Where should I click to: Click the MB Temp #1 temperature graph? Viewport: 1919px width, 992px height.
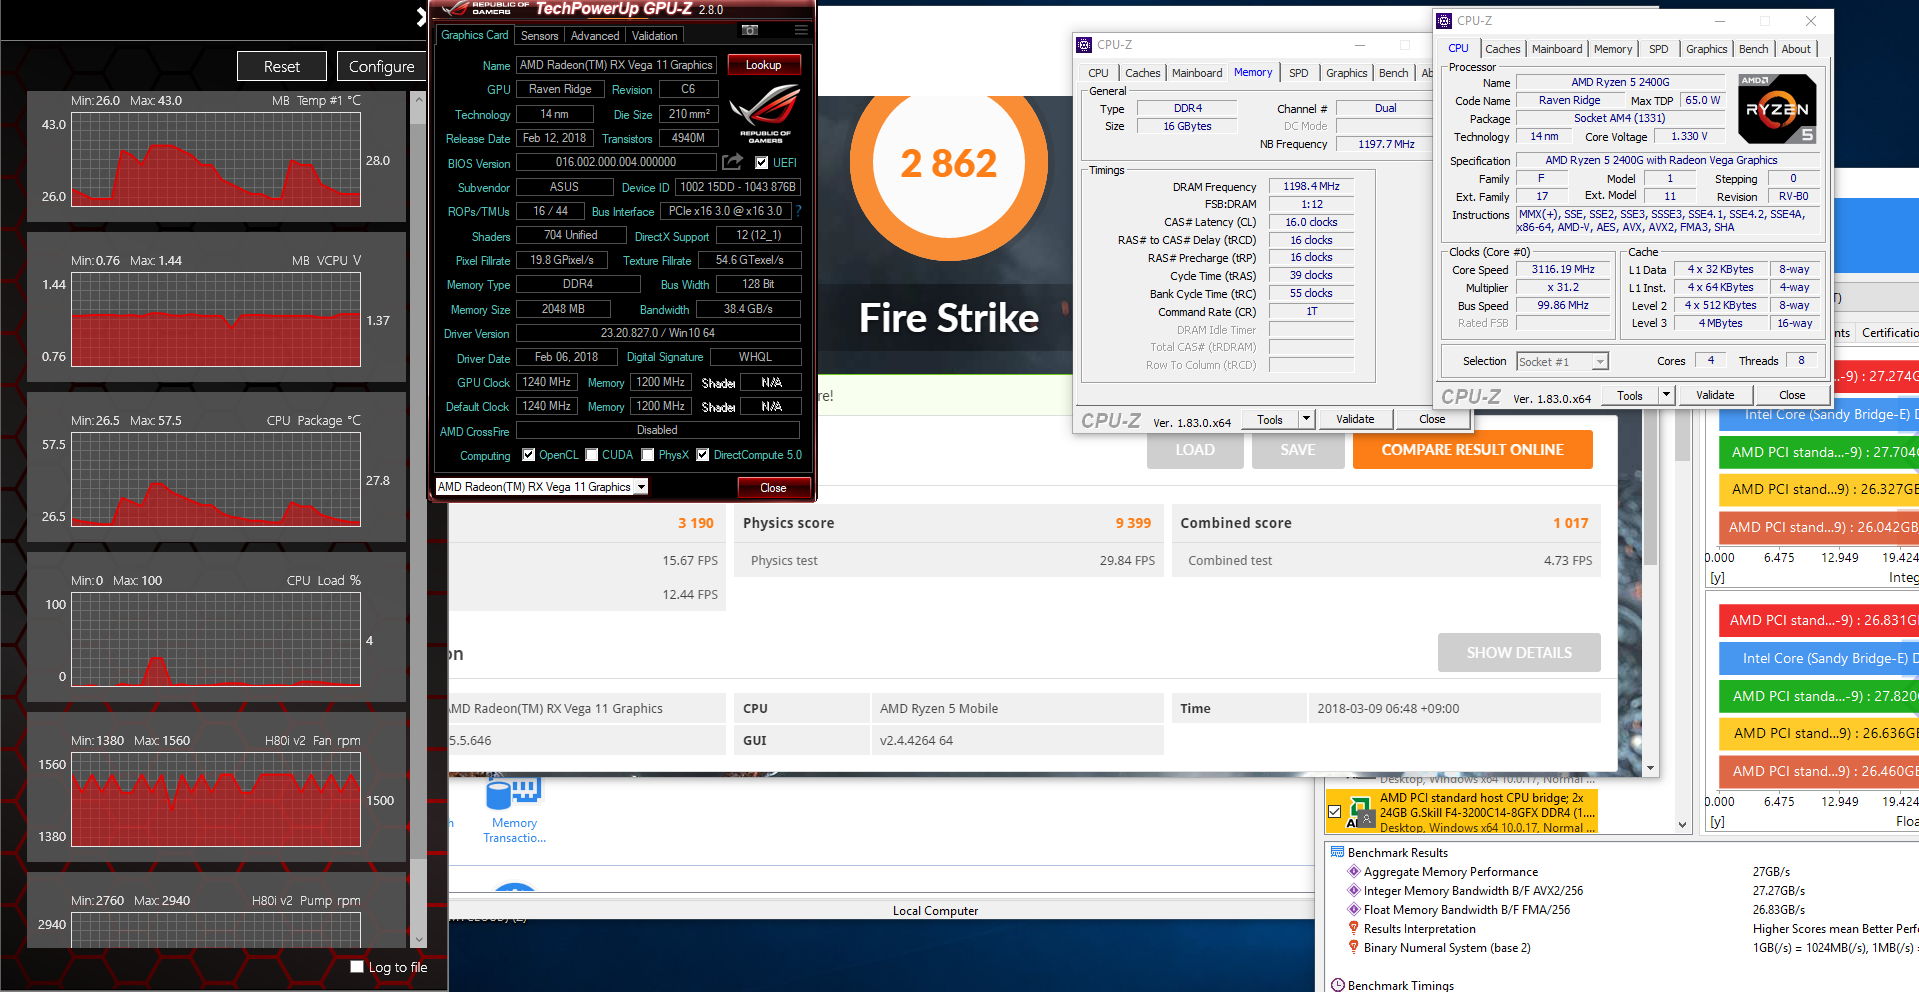point(216,159)
